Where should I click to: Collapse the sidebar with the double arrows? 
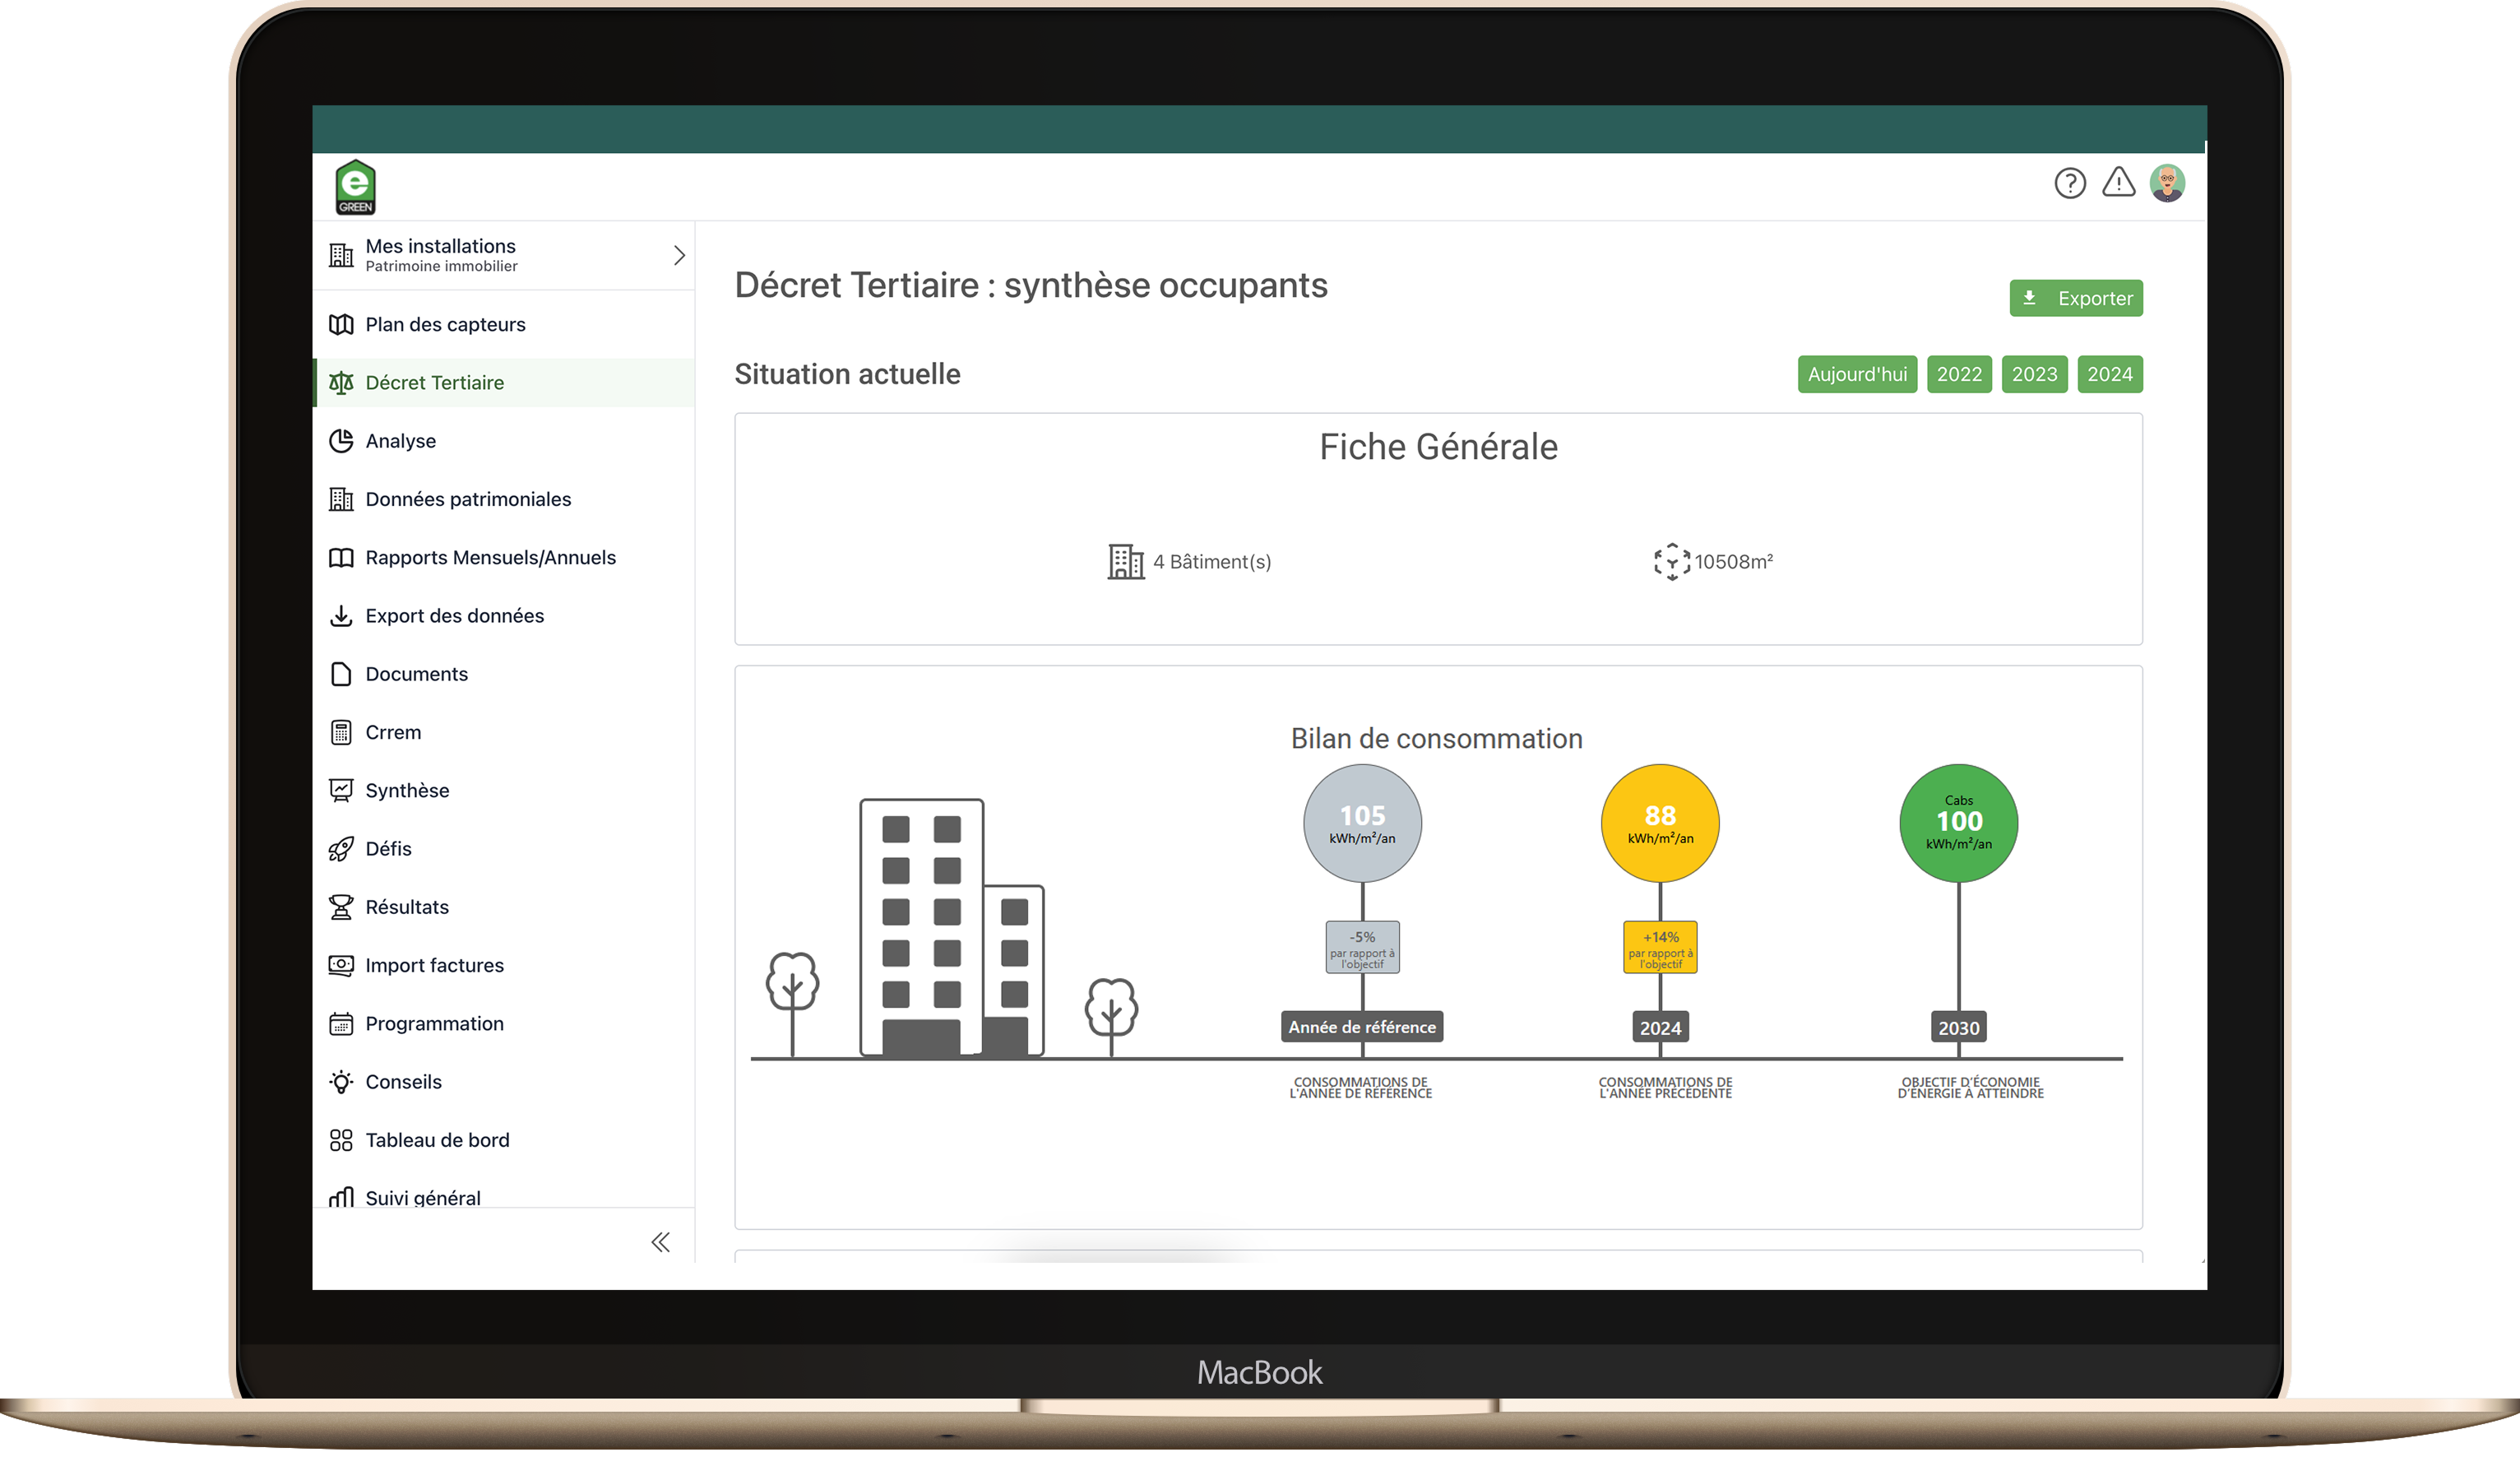(x=661, y=1241)
